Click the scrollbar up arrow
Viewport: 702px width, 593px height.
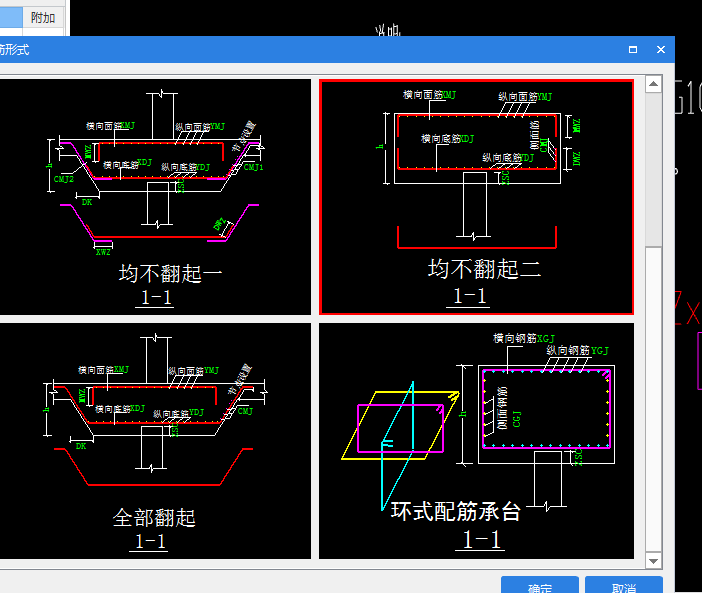click(654, 84)
